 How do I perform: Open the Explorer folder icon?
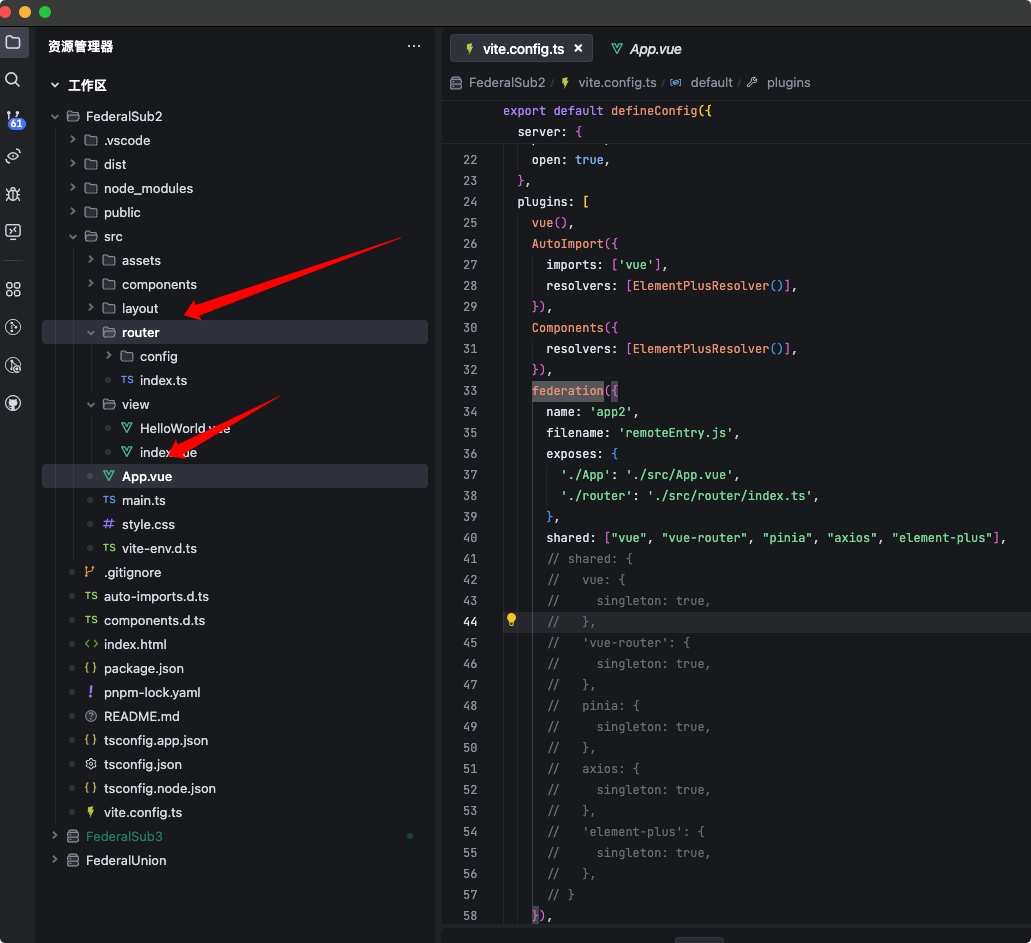(13, 43)
